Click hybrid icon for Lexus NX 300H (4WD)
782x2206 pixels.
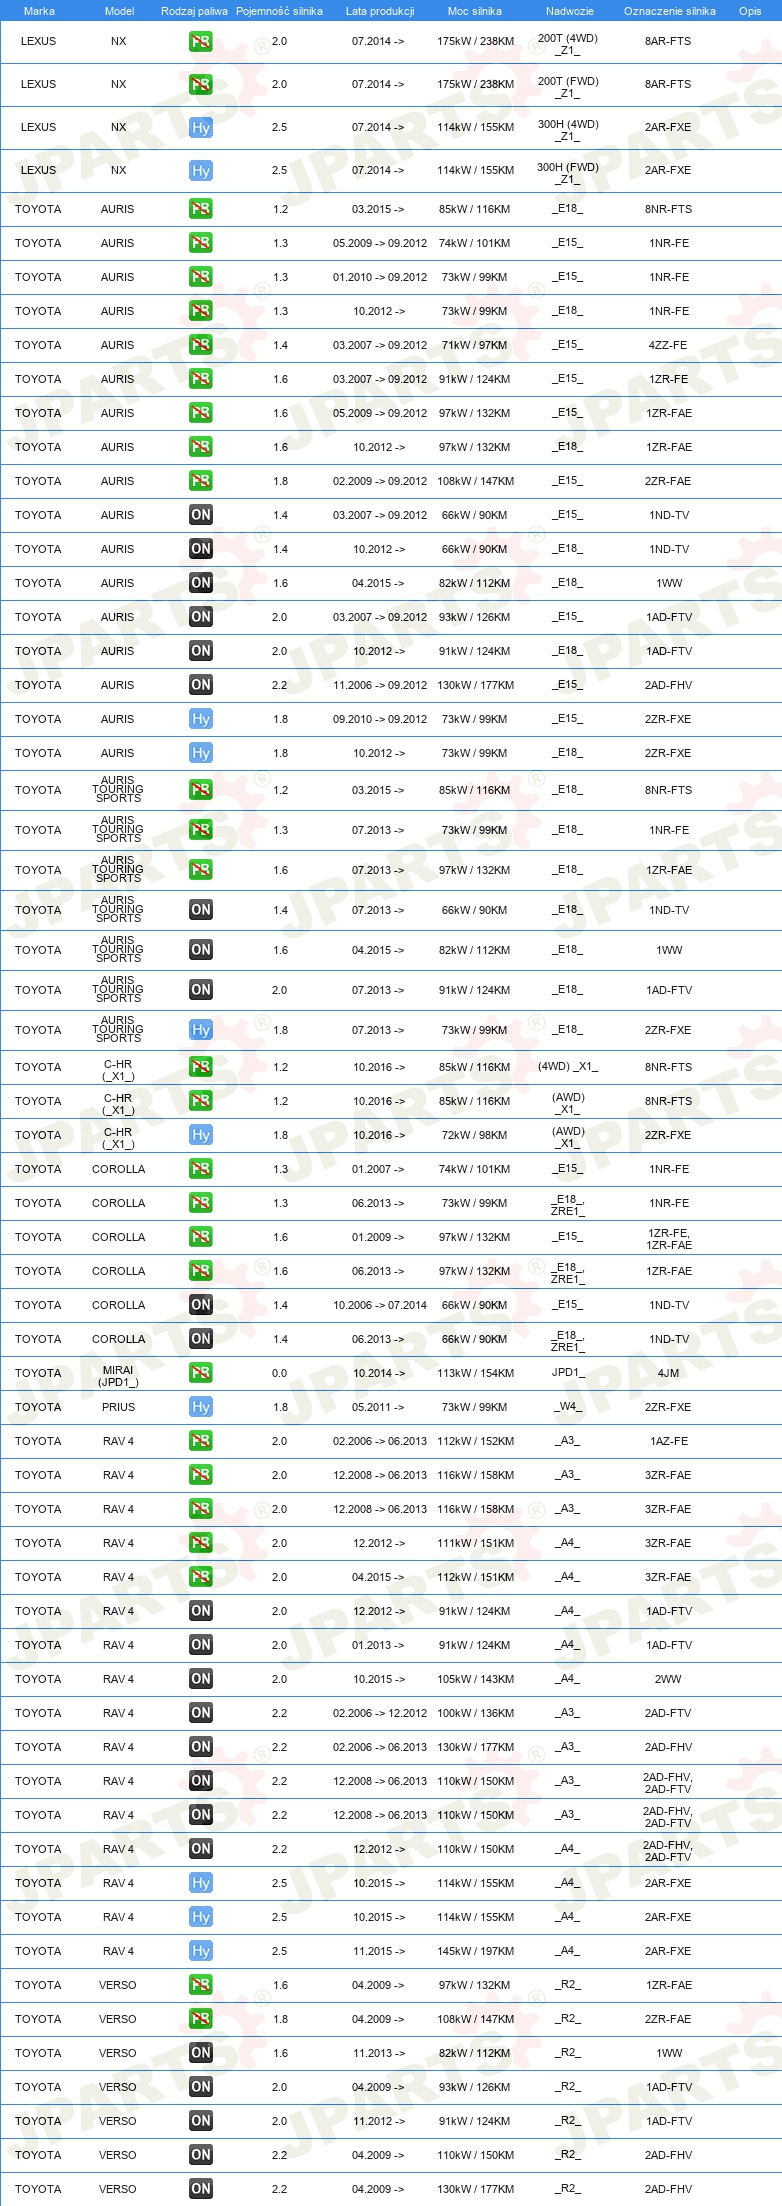(201, 128)
